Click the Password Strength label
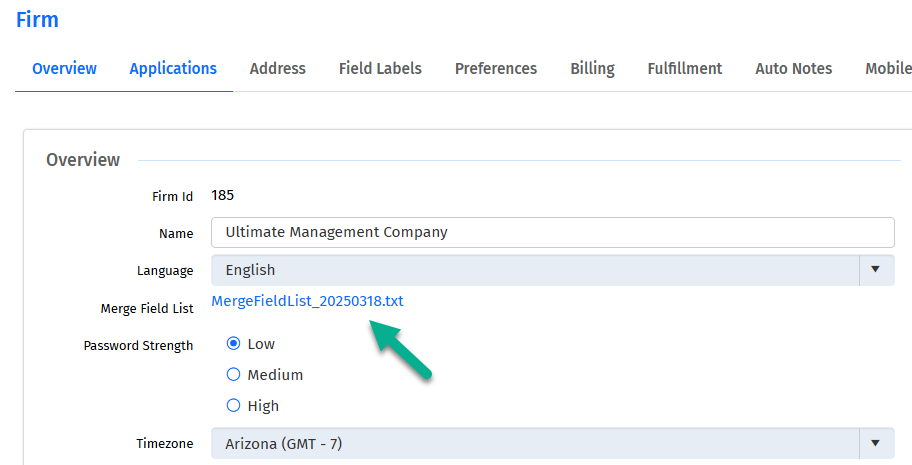This screenshot has height=465, width=912. pos(138,346)
